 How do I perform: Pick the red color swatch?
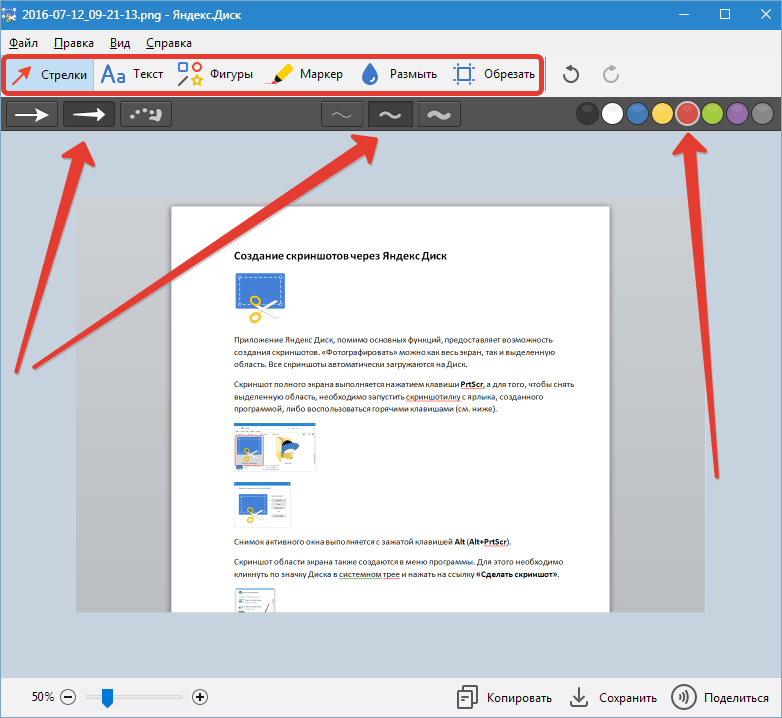[x=687, y=114]
